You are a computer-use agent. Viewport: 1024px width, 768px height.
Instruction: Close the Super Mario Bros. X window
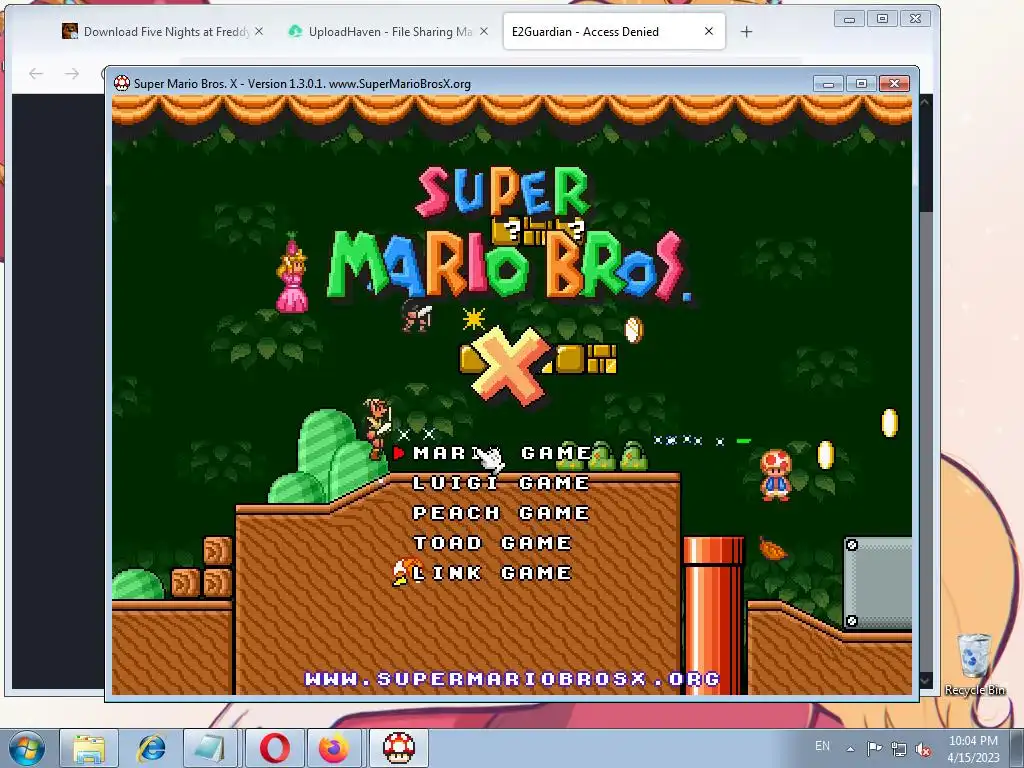(x=895, y=84)
